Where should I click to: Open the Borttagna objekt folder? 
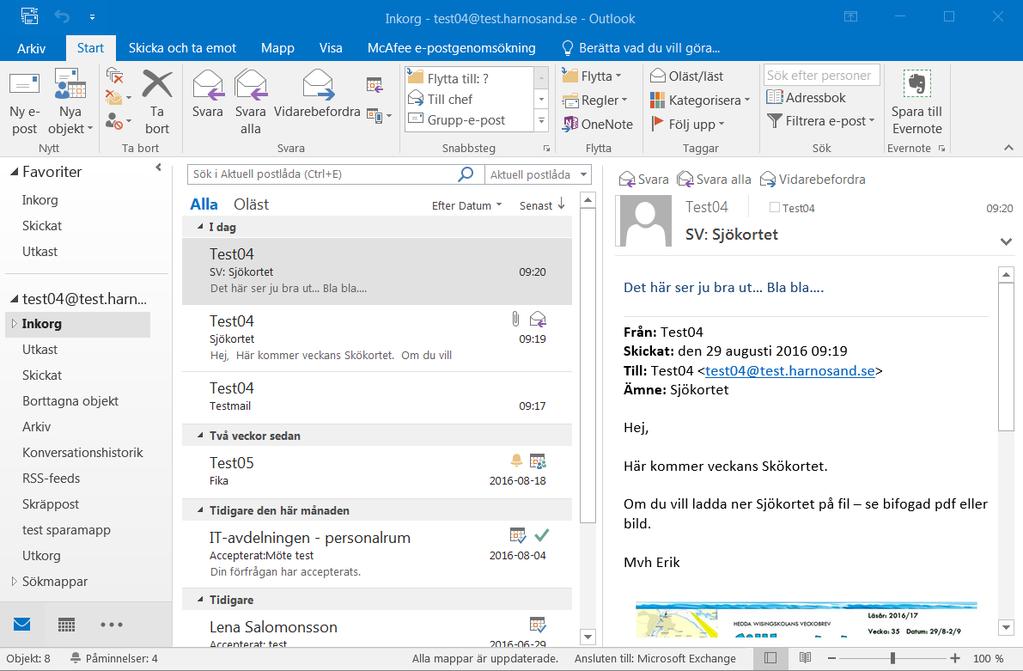pyautogui.click(x=70, y=401)
